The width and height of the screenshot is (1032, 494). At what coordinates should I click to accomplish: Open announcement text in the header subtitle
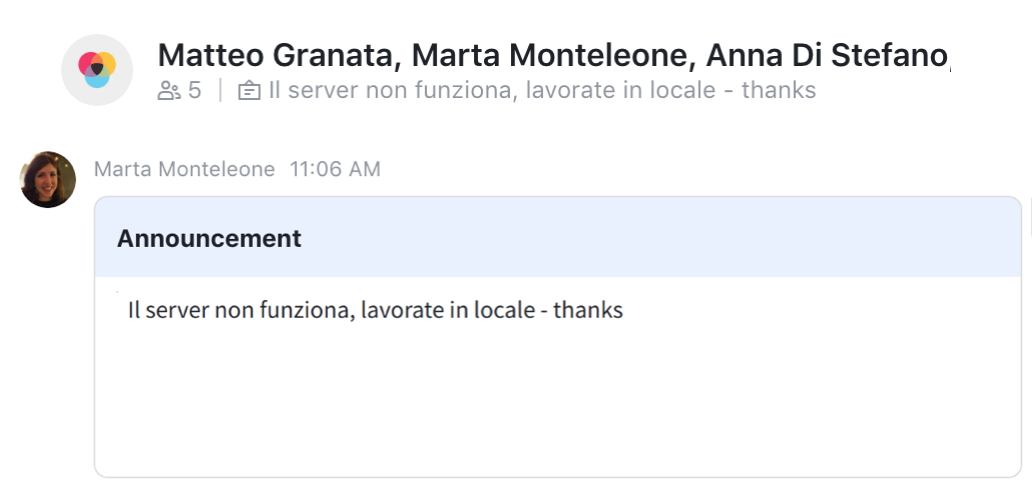coord(542,90)
